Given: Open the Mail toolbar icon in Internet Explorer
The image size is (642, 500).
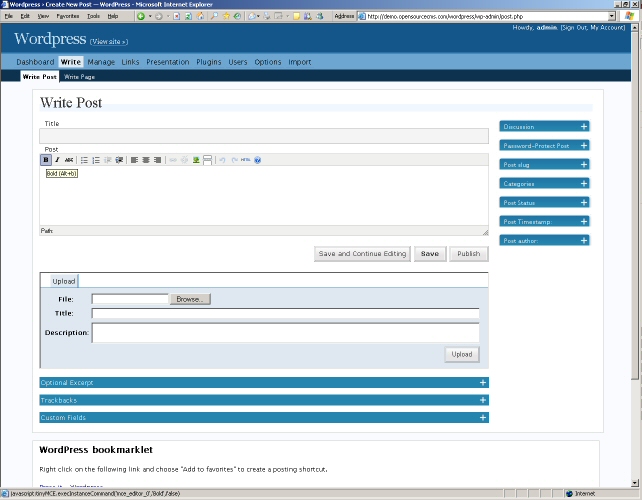Looking at the screenshot, I should [252, 16].
